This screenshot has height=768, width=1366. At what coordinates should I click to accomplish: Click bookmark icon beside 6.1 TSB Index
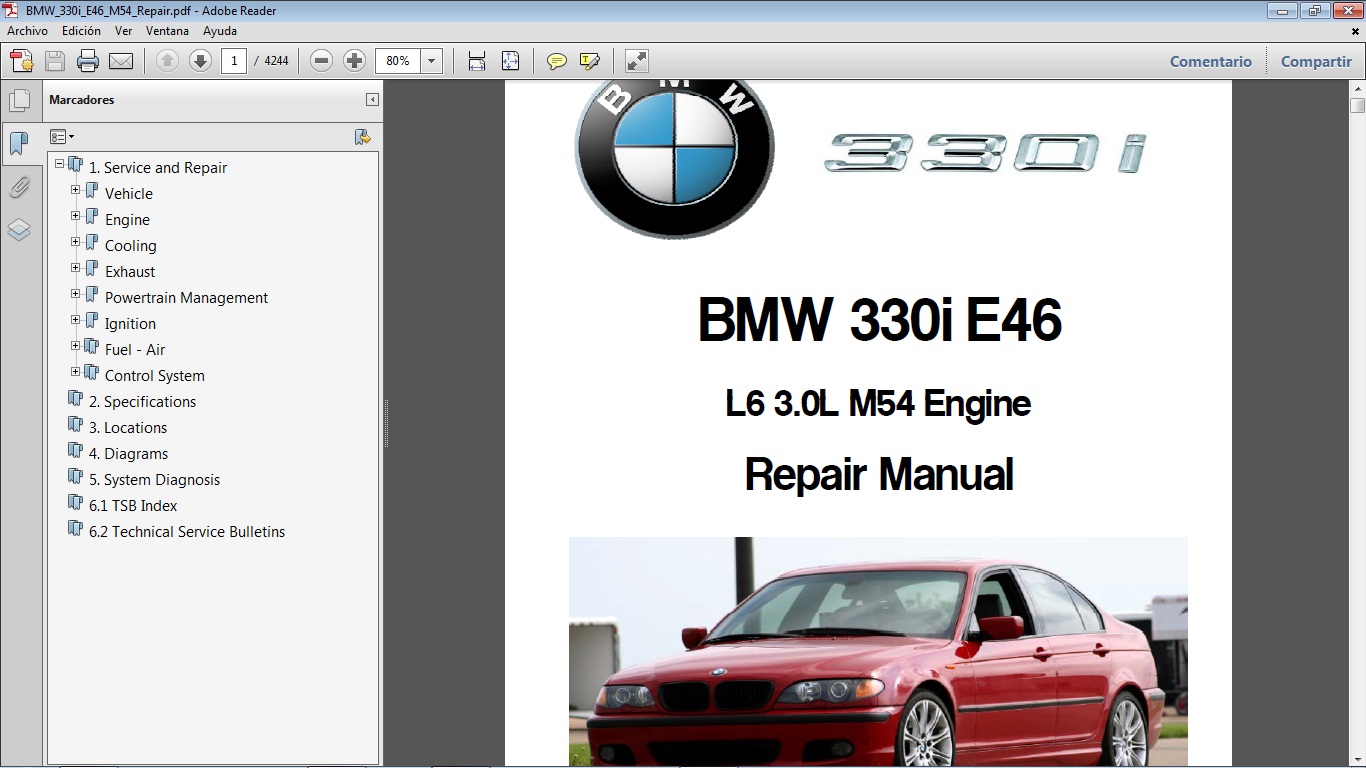tap(75, 504)
